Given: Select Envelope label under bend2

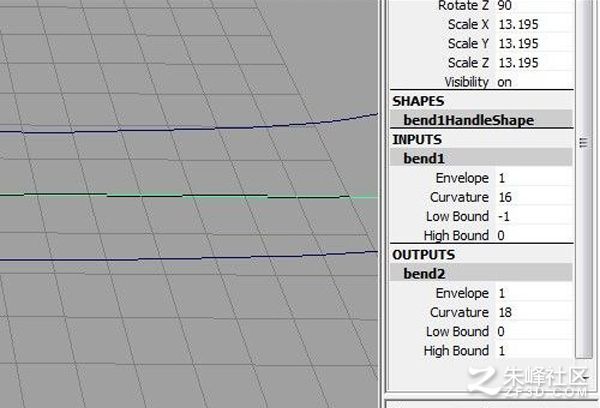Looking at the screenshot, I should (x=462, y=293).
